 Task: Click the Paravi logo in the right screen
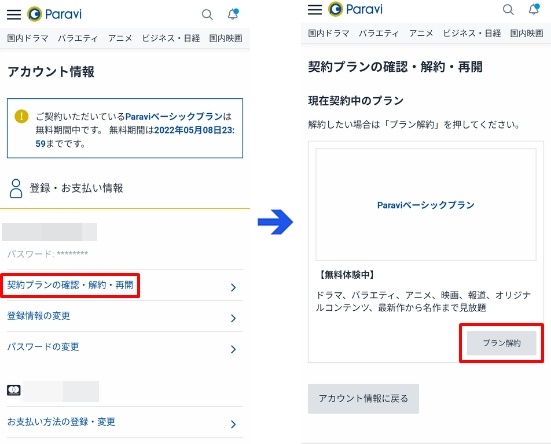(x=355, y=9)
